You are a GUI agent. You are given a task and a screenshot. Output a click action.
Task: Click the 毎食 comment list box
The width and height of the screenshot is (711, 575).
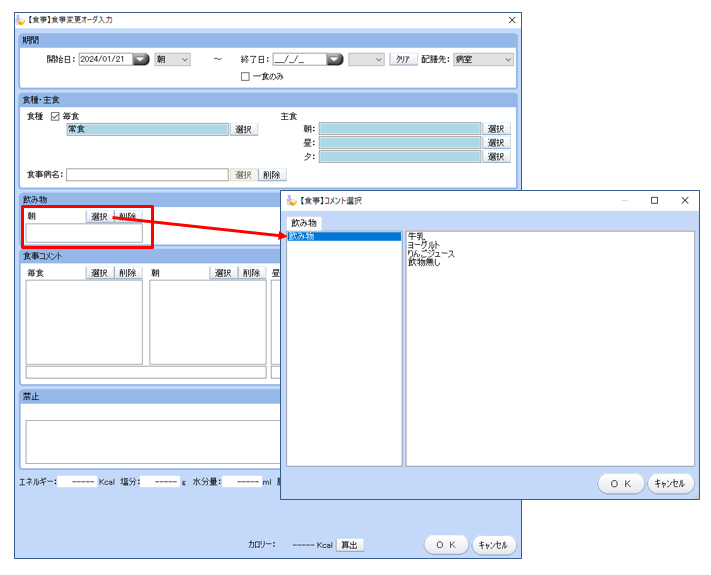click(84, 322)
